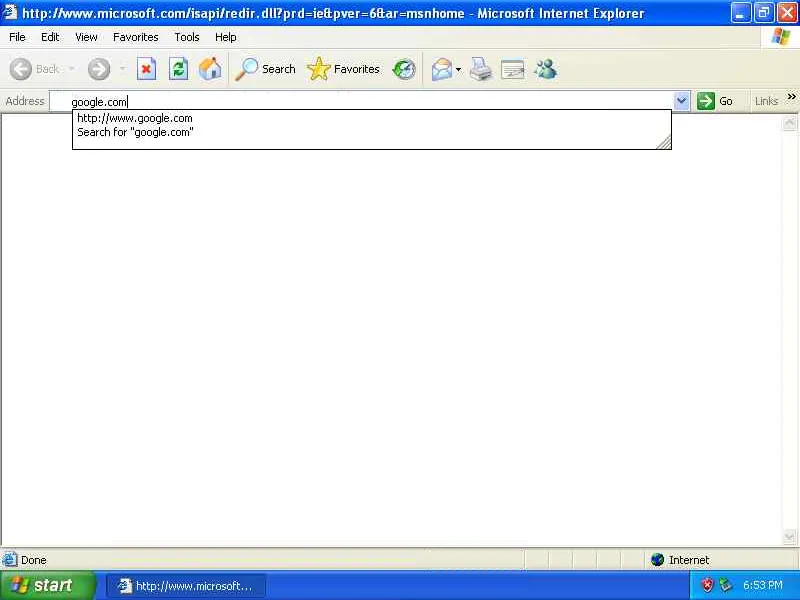Open the Favorites menu
This screenshot has height=600, width=800.
[x=136, y=37]
